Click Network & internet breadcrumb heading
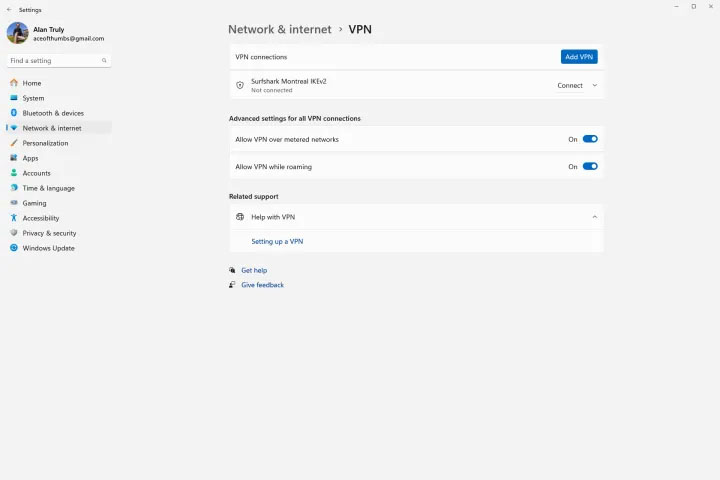The width and height of the screenshot is (720, 480). pos(280,29)
